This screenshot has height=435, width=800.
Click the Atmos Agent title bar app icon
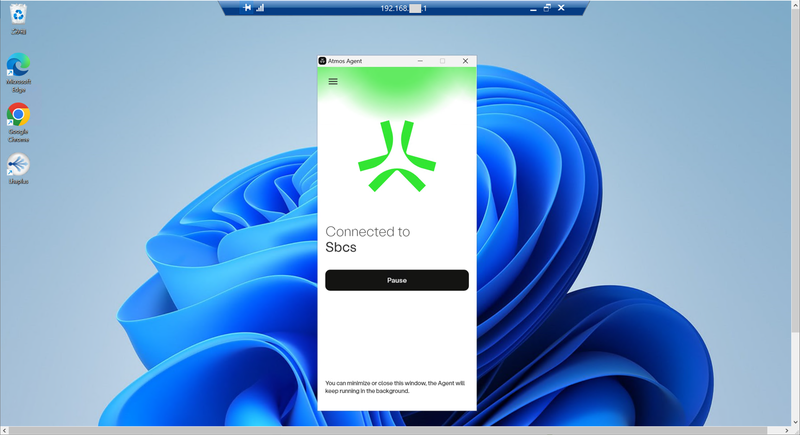point(322,61)
